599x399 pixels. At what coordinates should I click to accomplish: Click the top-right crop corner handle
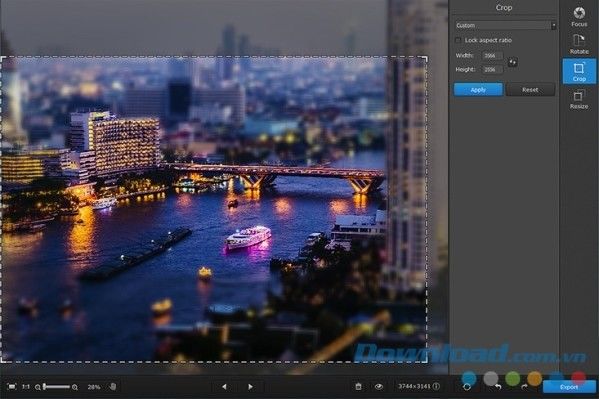click(426, 58)
